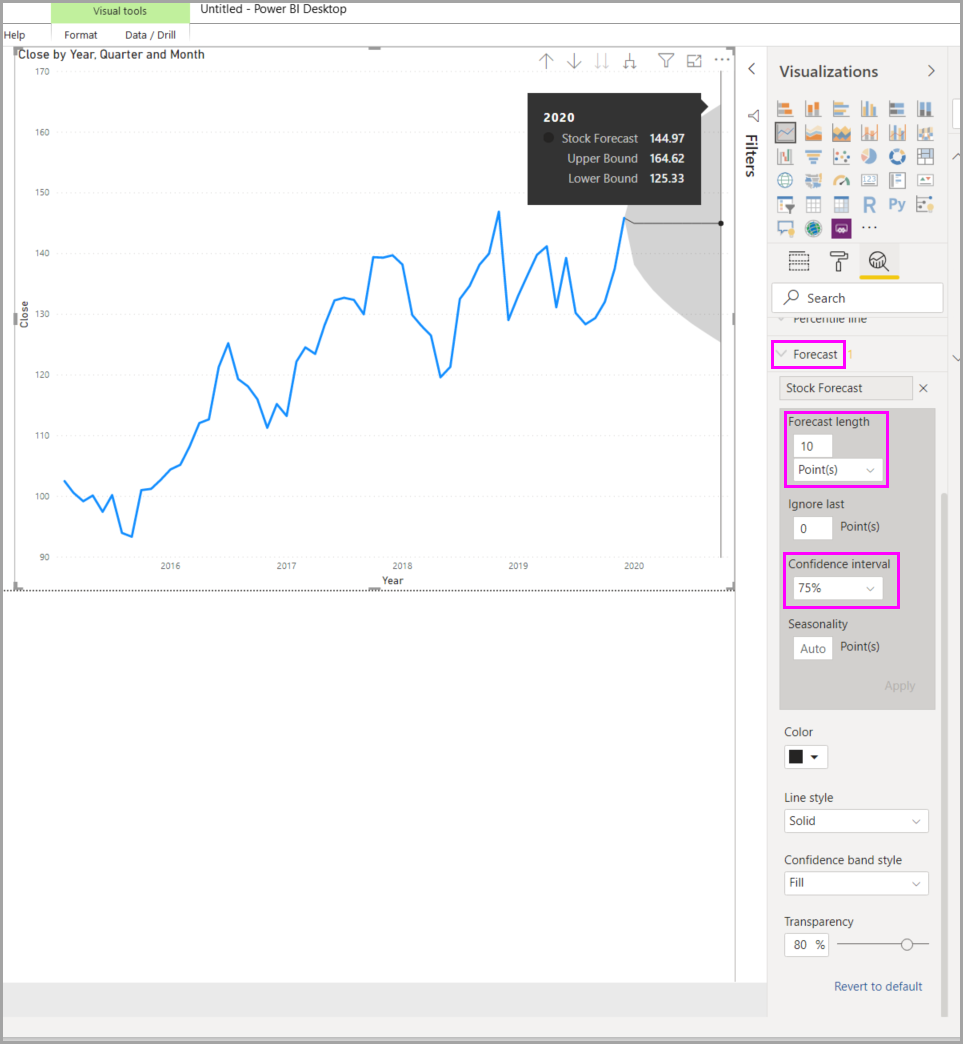This screenshot has width=963, height=1044.
Task: Open filters on this visual
Action: pos(665,61)
